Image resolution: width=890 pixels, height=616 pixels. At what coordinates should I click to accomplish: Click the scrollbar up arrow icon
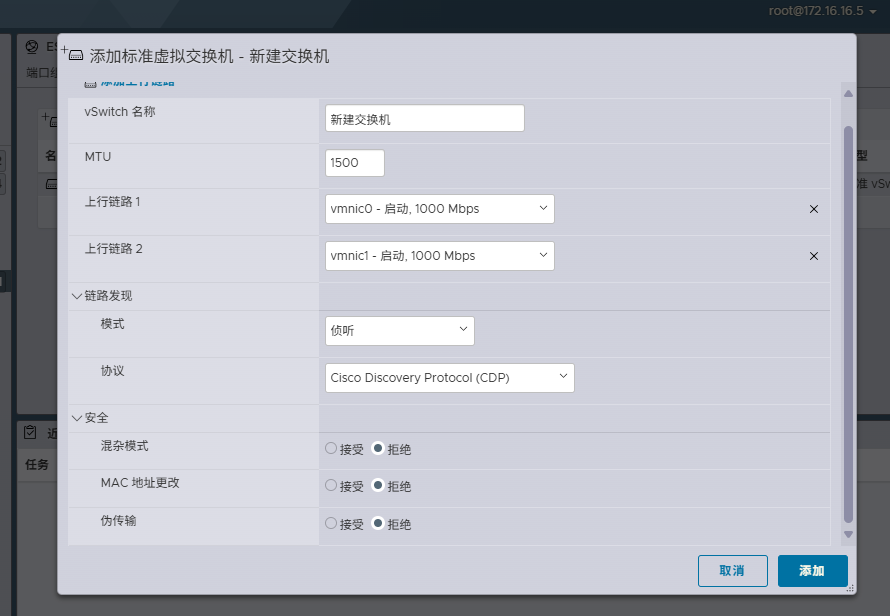[847, 93]
